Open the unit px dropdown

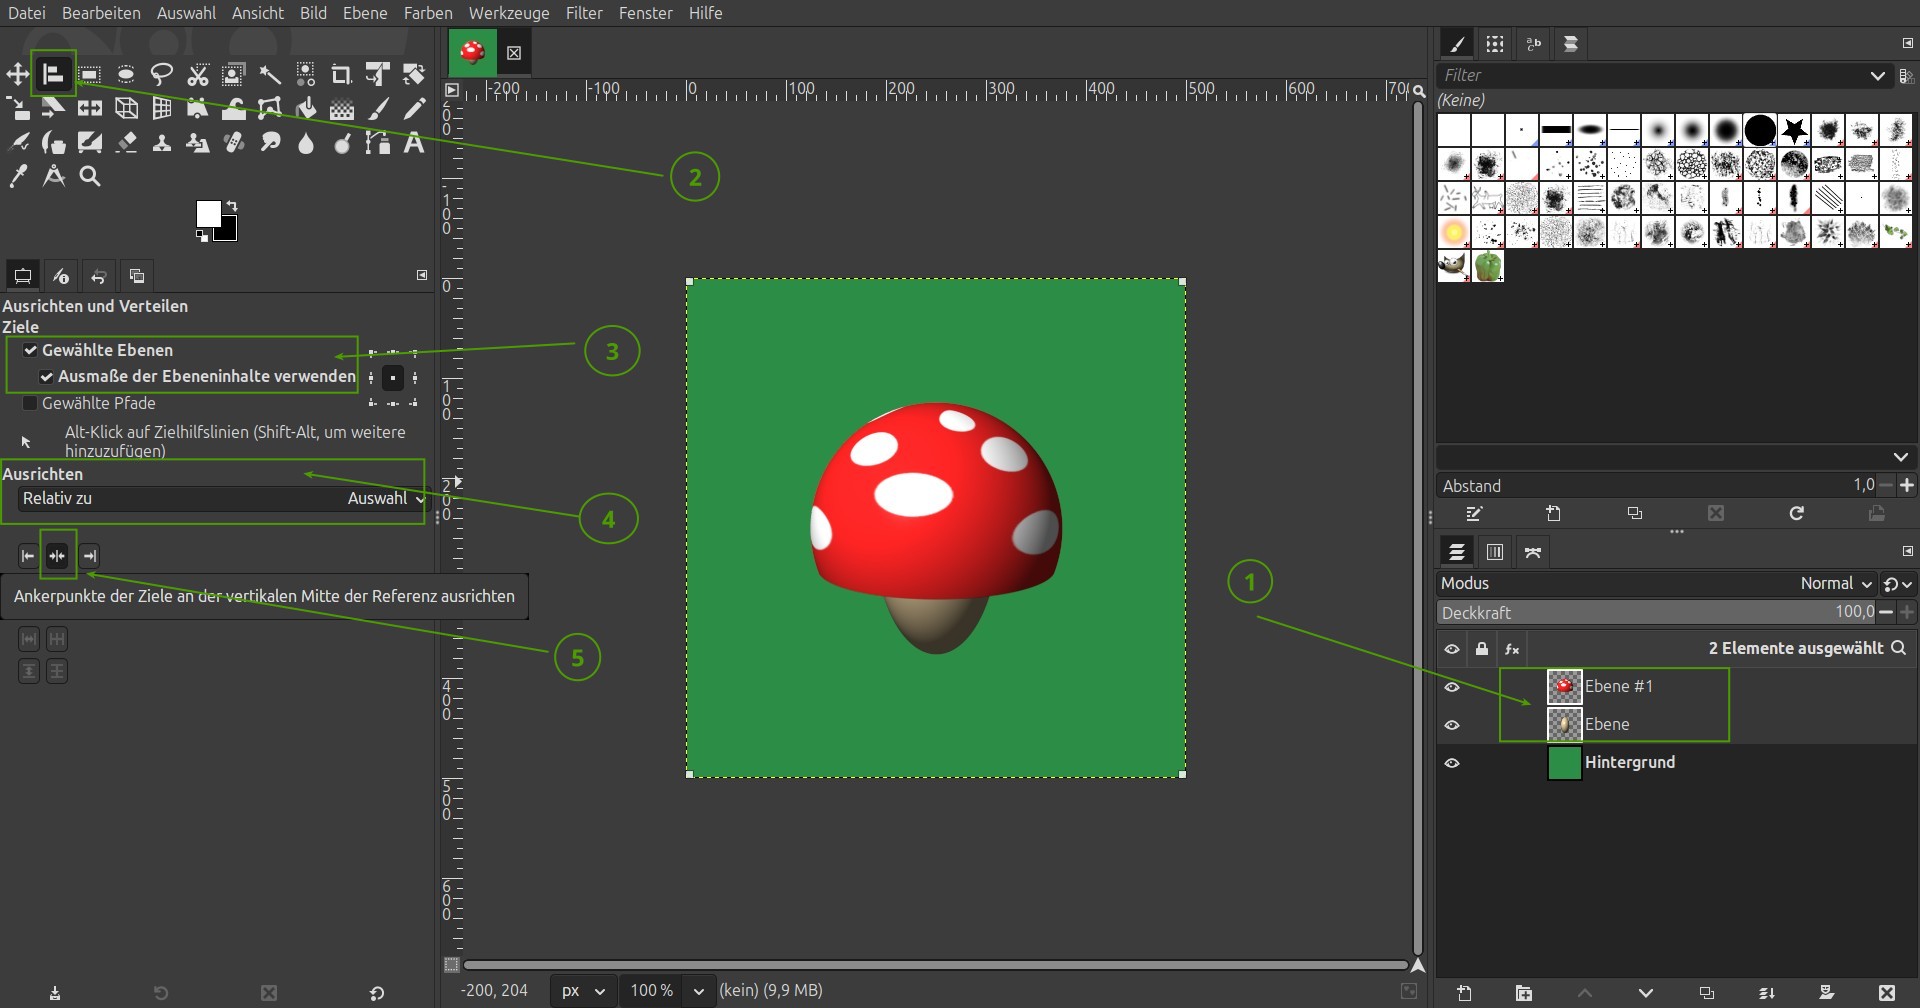coord(584,991)
